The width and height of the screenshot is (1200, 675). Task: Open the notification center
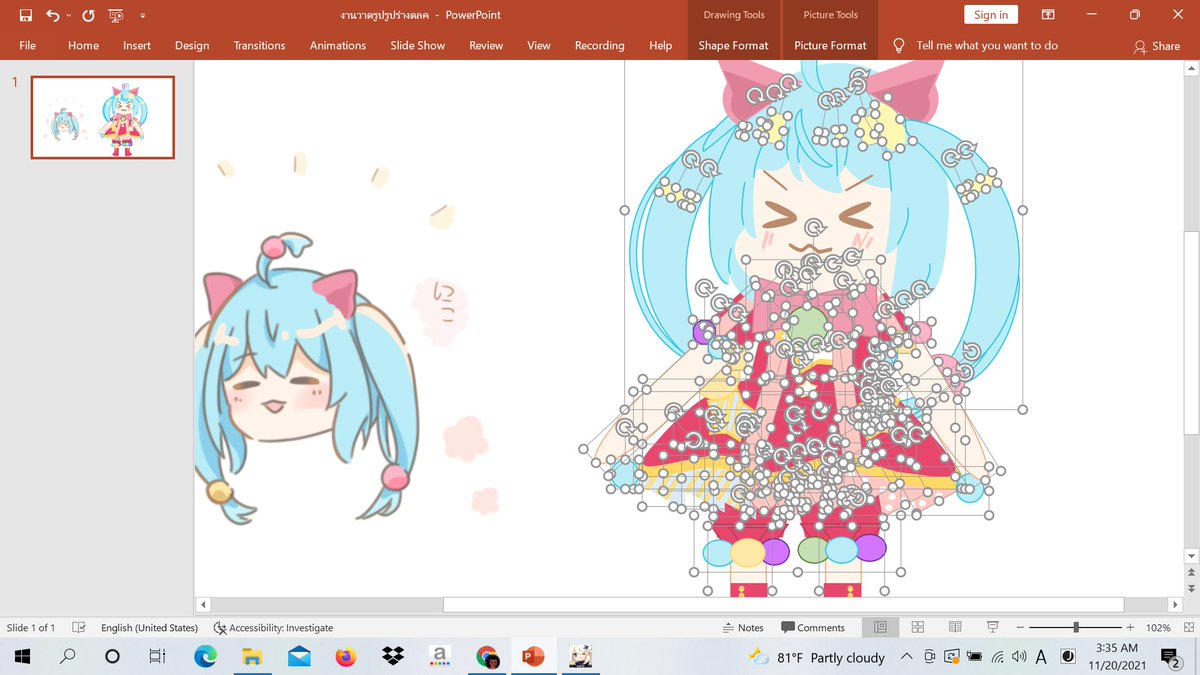tap(1168, 657)
